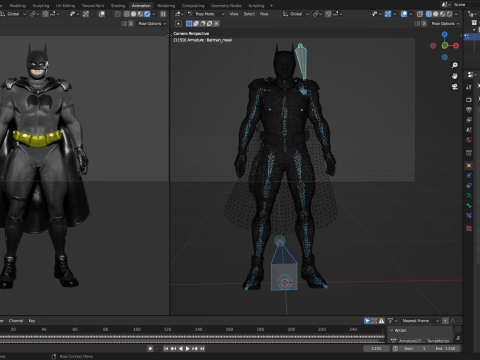Toggle only-show-errors warning filter in timeline
The height and width of the screenshot is (360, 480).
[x=381, y=321]
